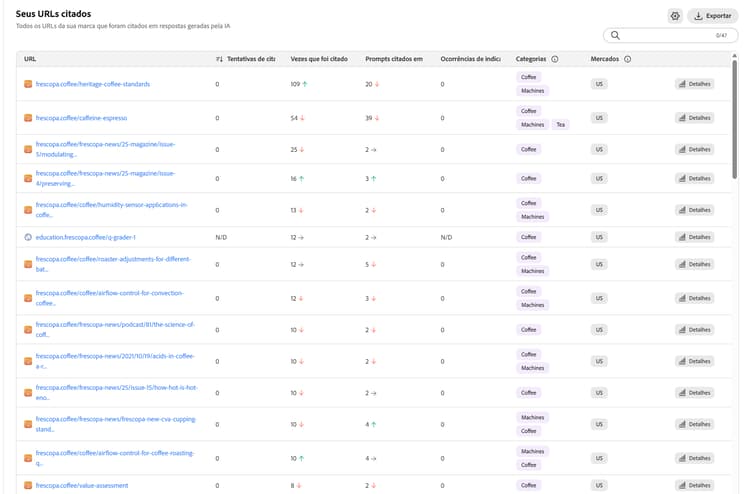
Task: Click circular icon beside q-grader-1 URL
Action: point(28,237)
